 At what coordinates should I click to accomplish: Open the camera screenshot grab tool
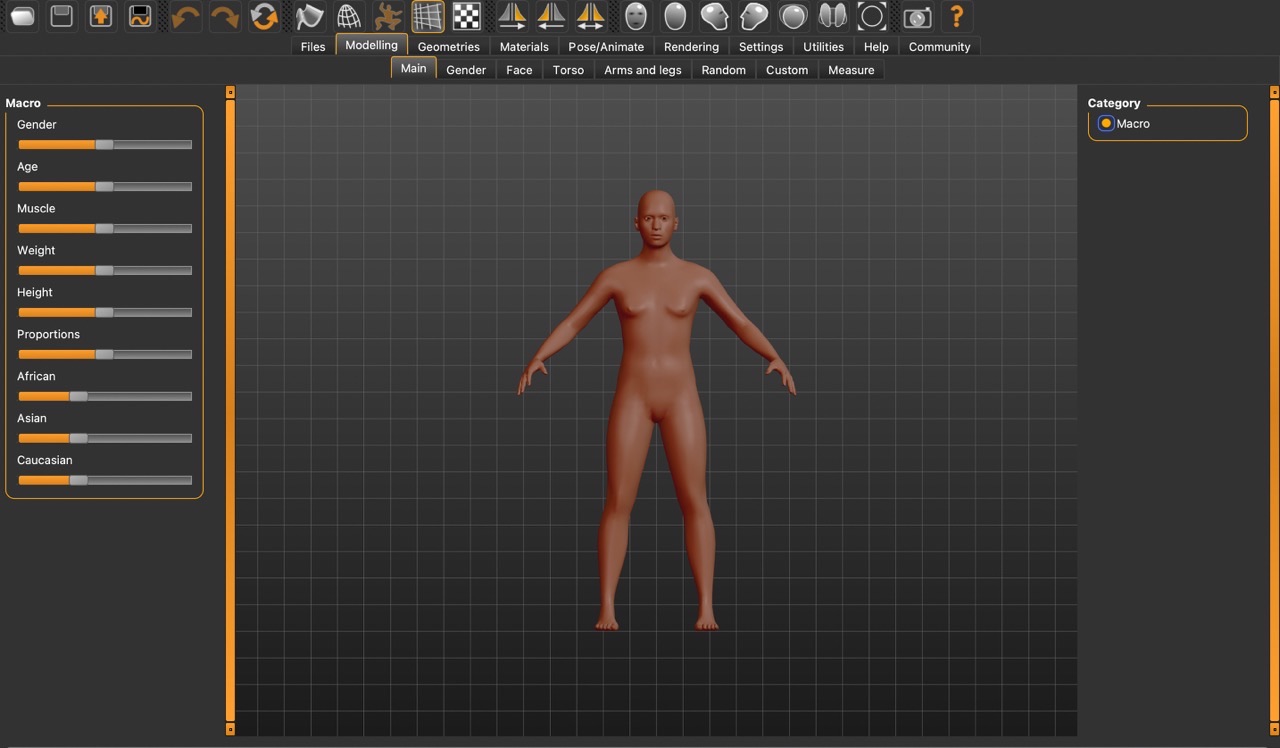(916, 16)
